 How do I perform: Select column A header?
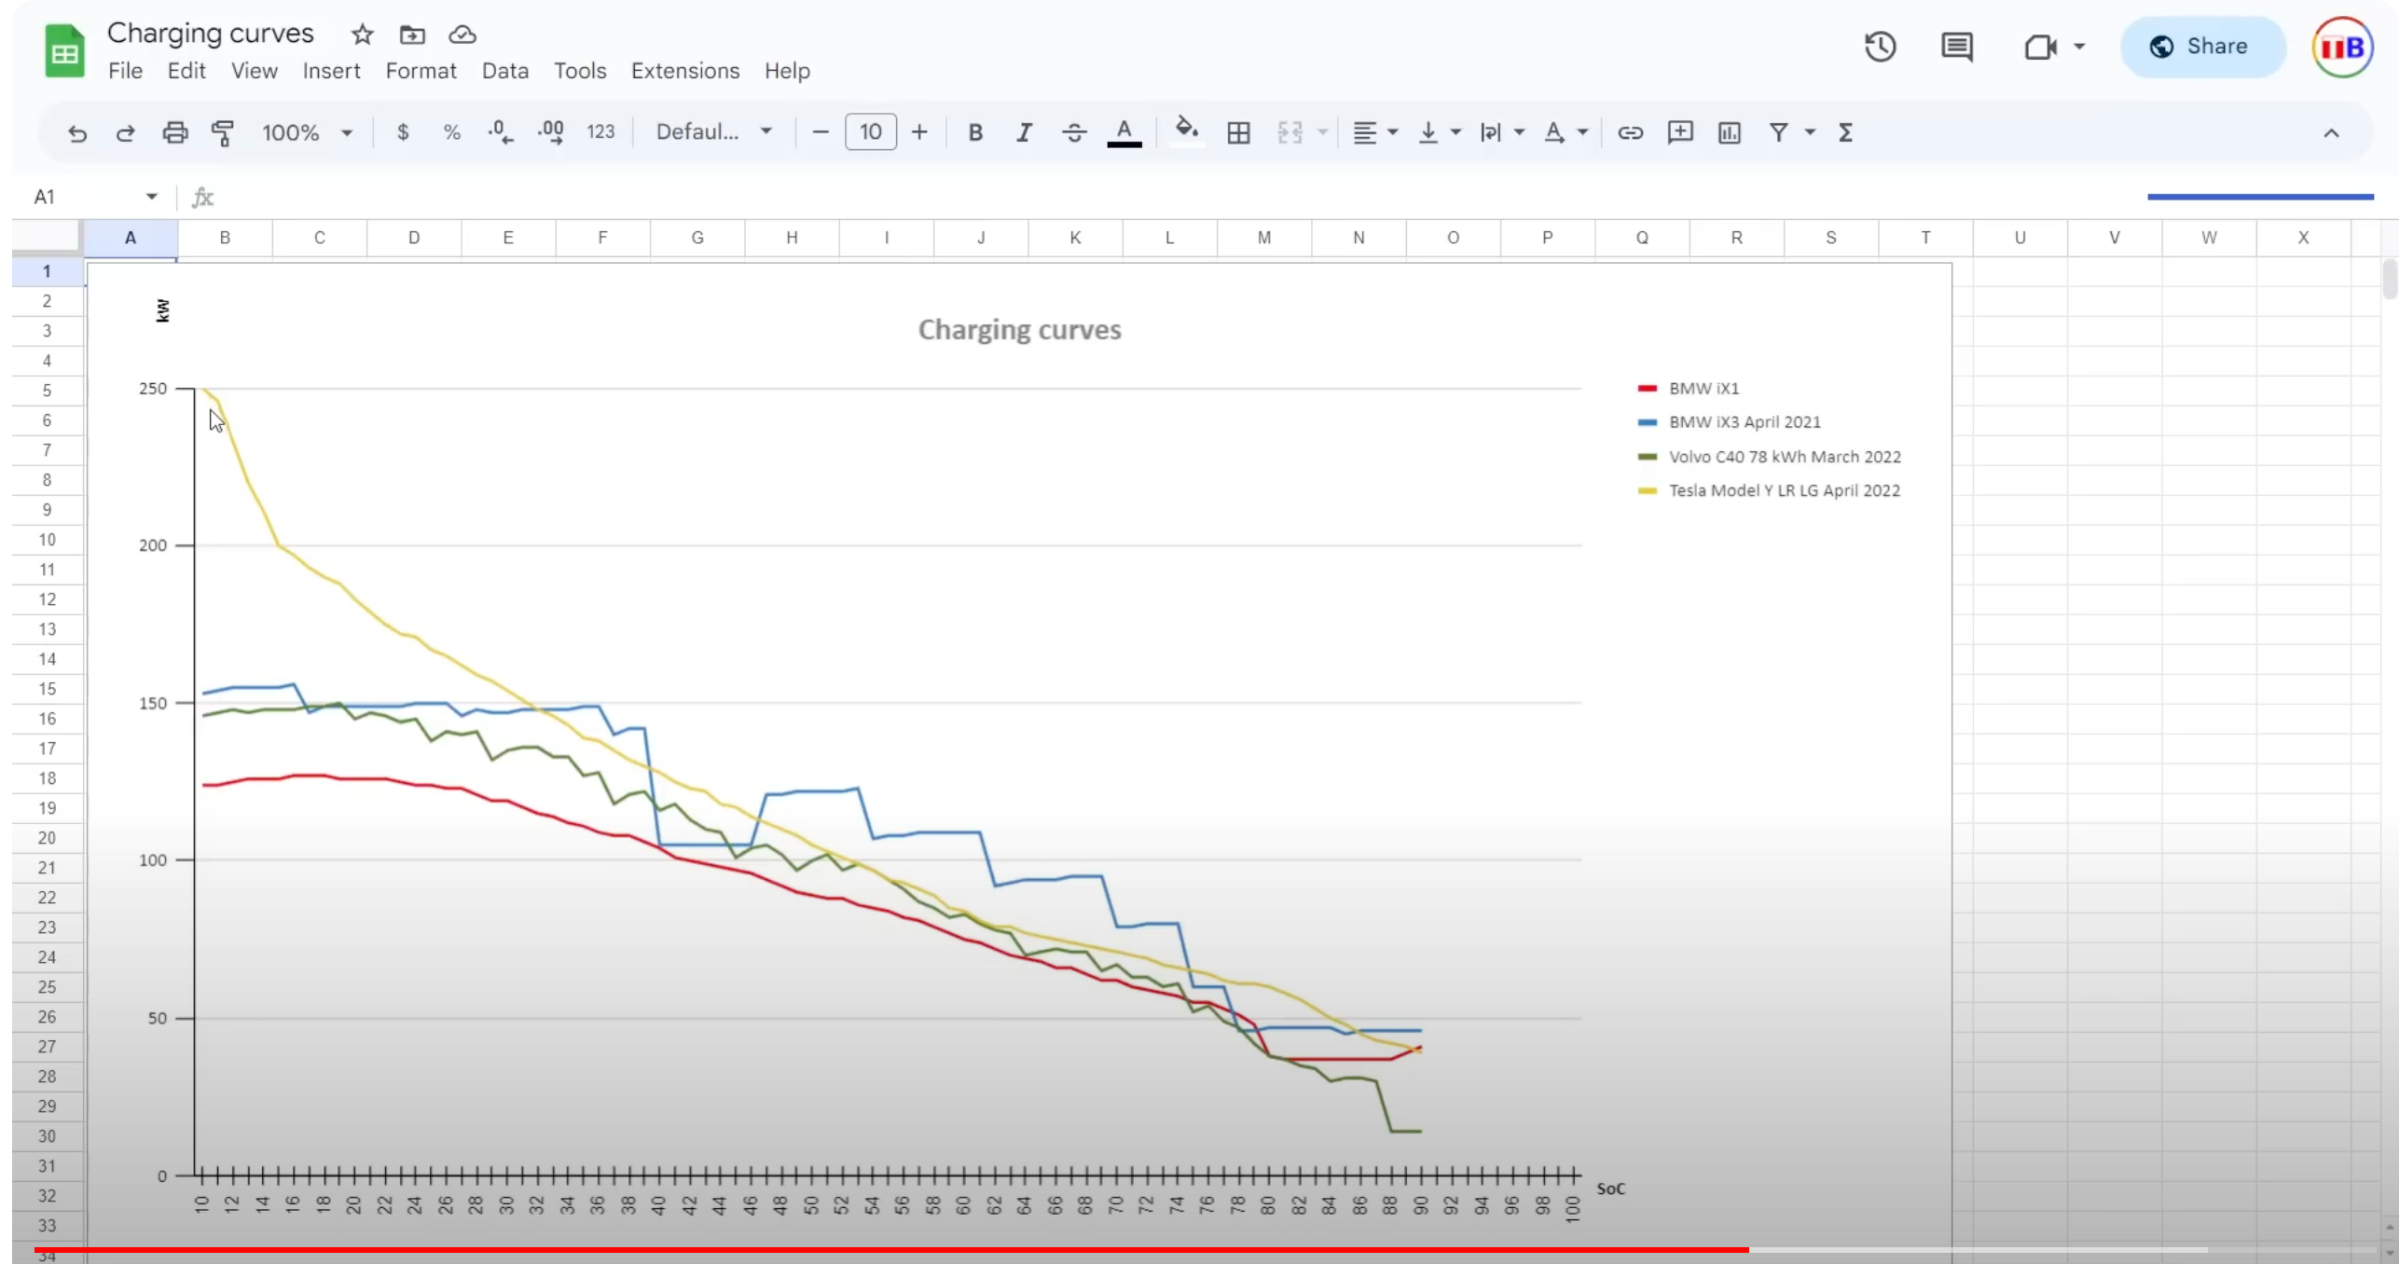130,238
